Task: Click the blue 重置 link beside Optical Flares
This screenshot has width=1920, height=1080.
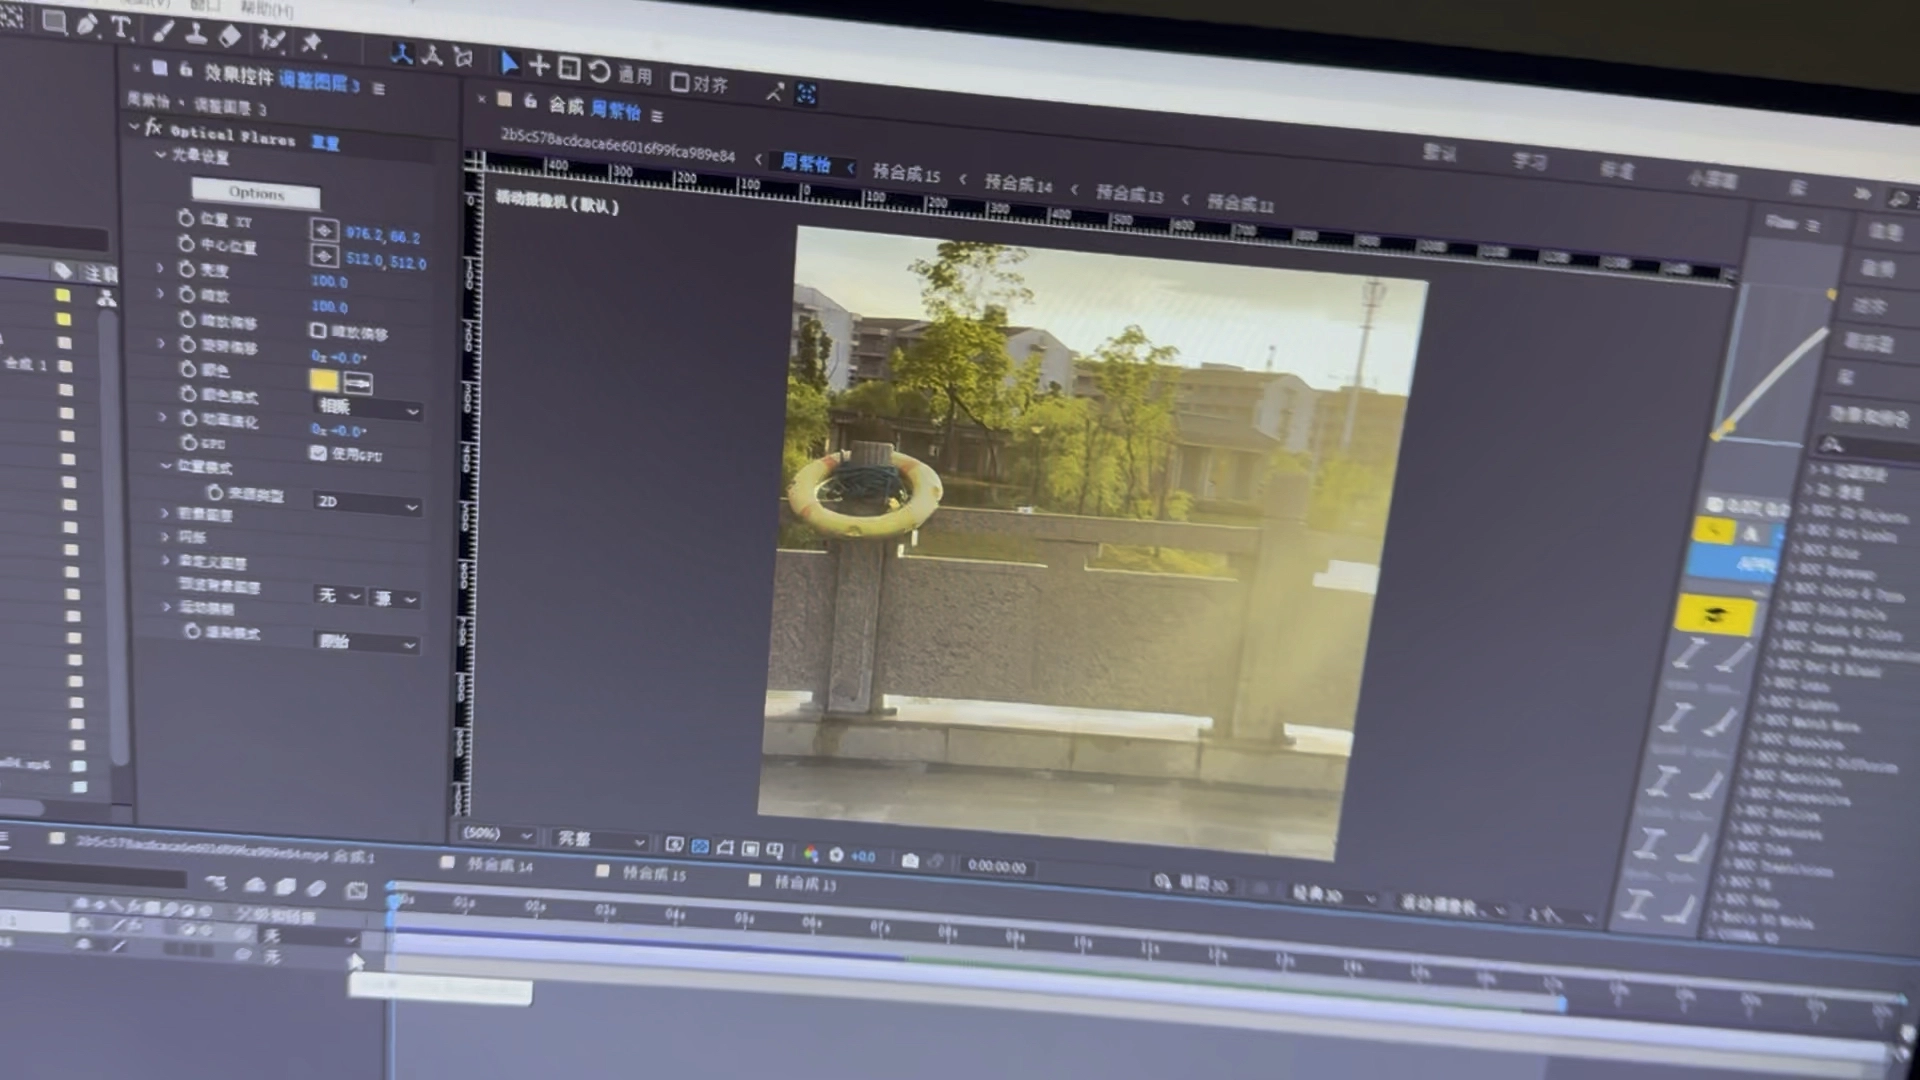Action: pos(326,142)
